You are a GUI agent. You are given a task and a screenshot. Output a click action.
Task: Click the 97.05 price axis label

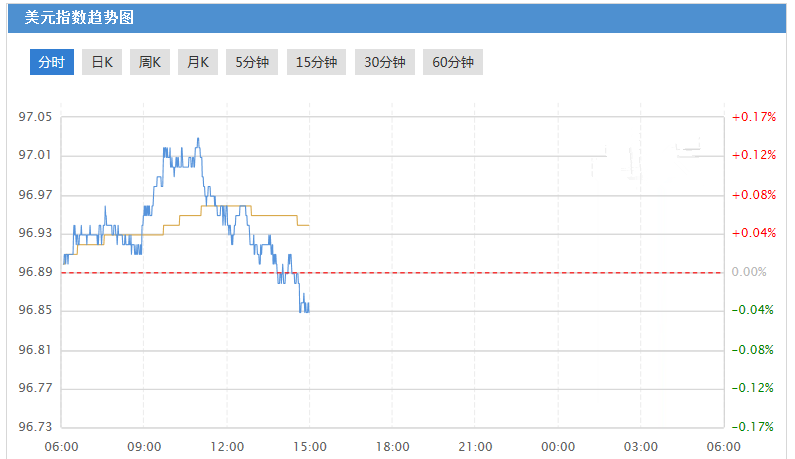pyautogui.click(x=35, y=117)
